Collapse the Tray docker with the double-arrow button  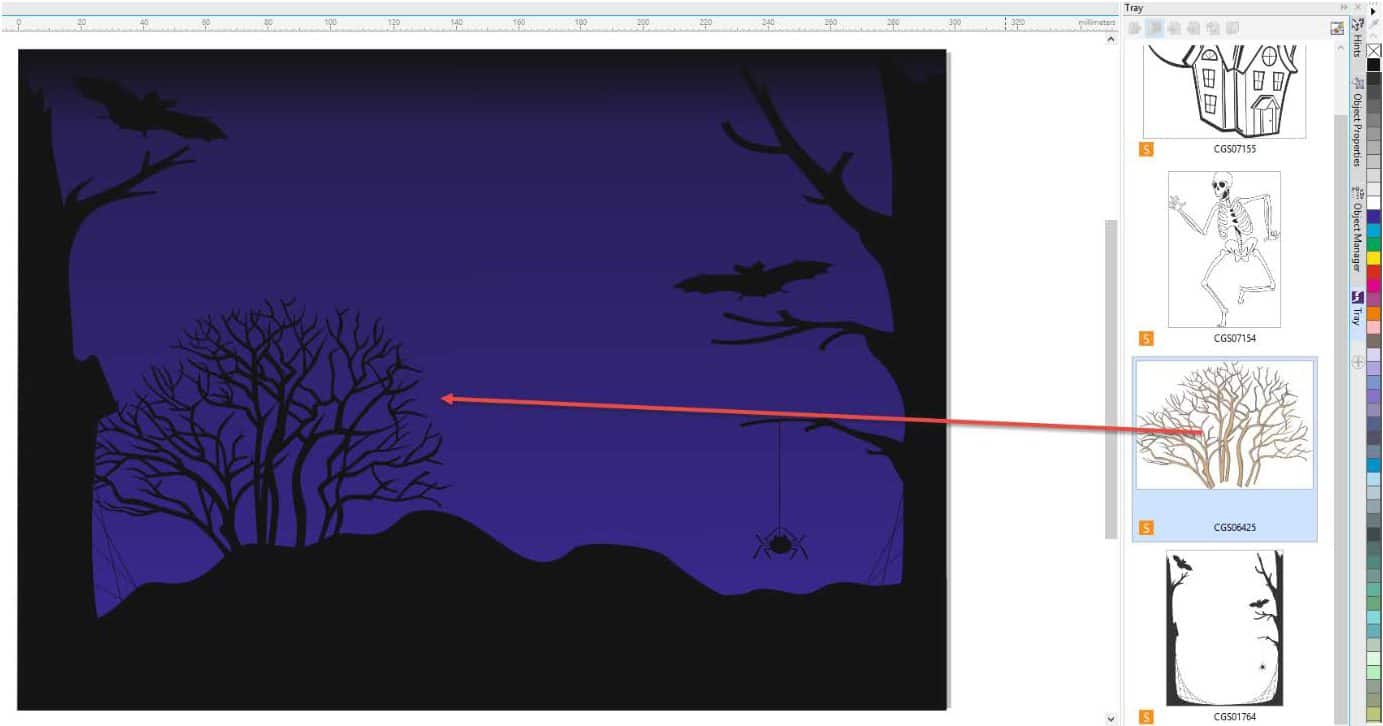[1345, 7]
